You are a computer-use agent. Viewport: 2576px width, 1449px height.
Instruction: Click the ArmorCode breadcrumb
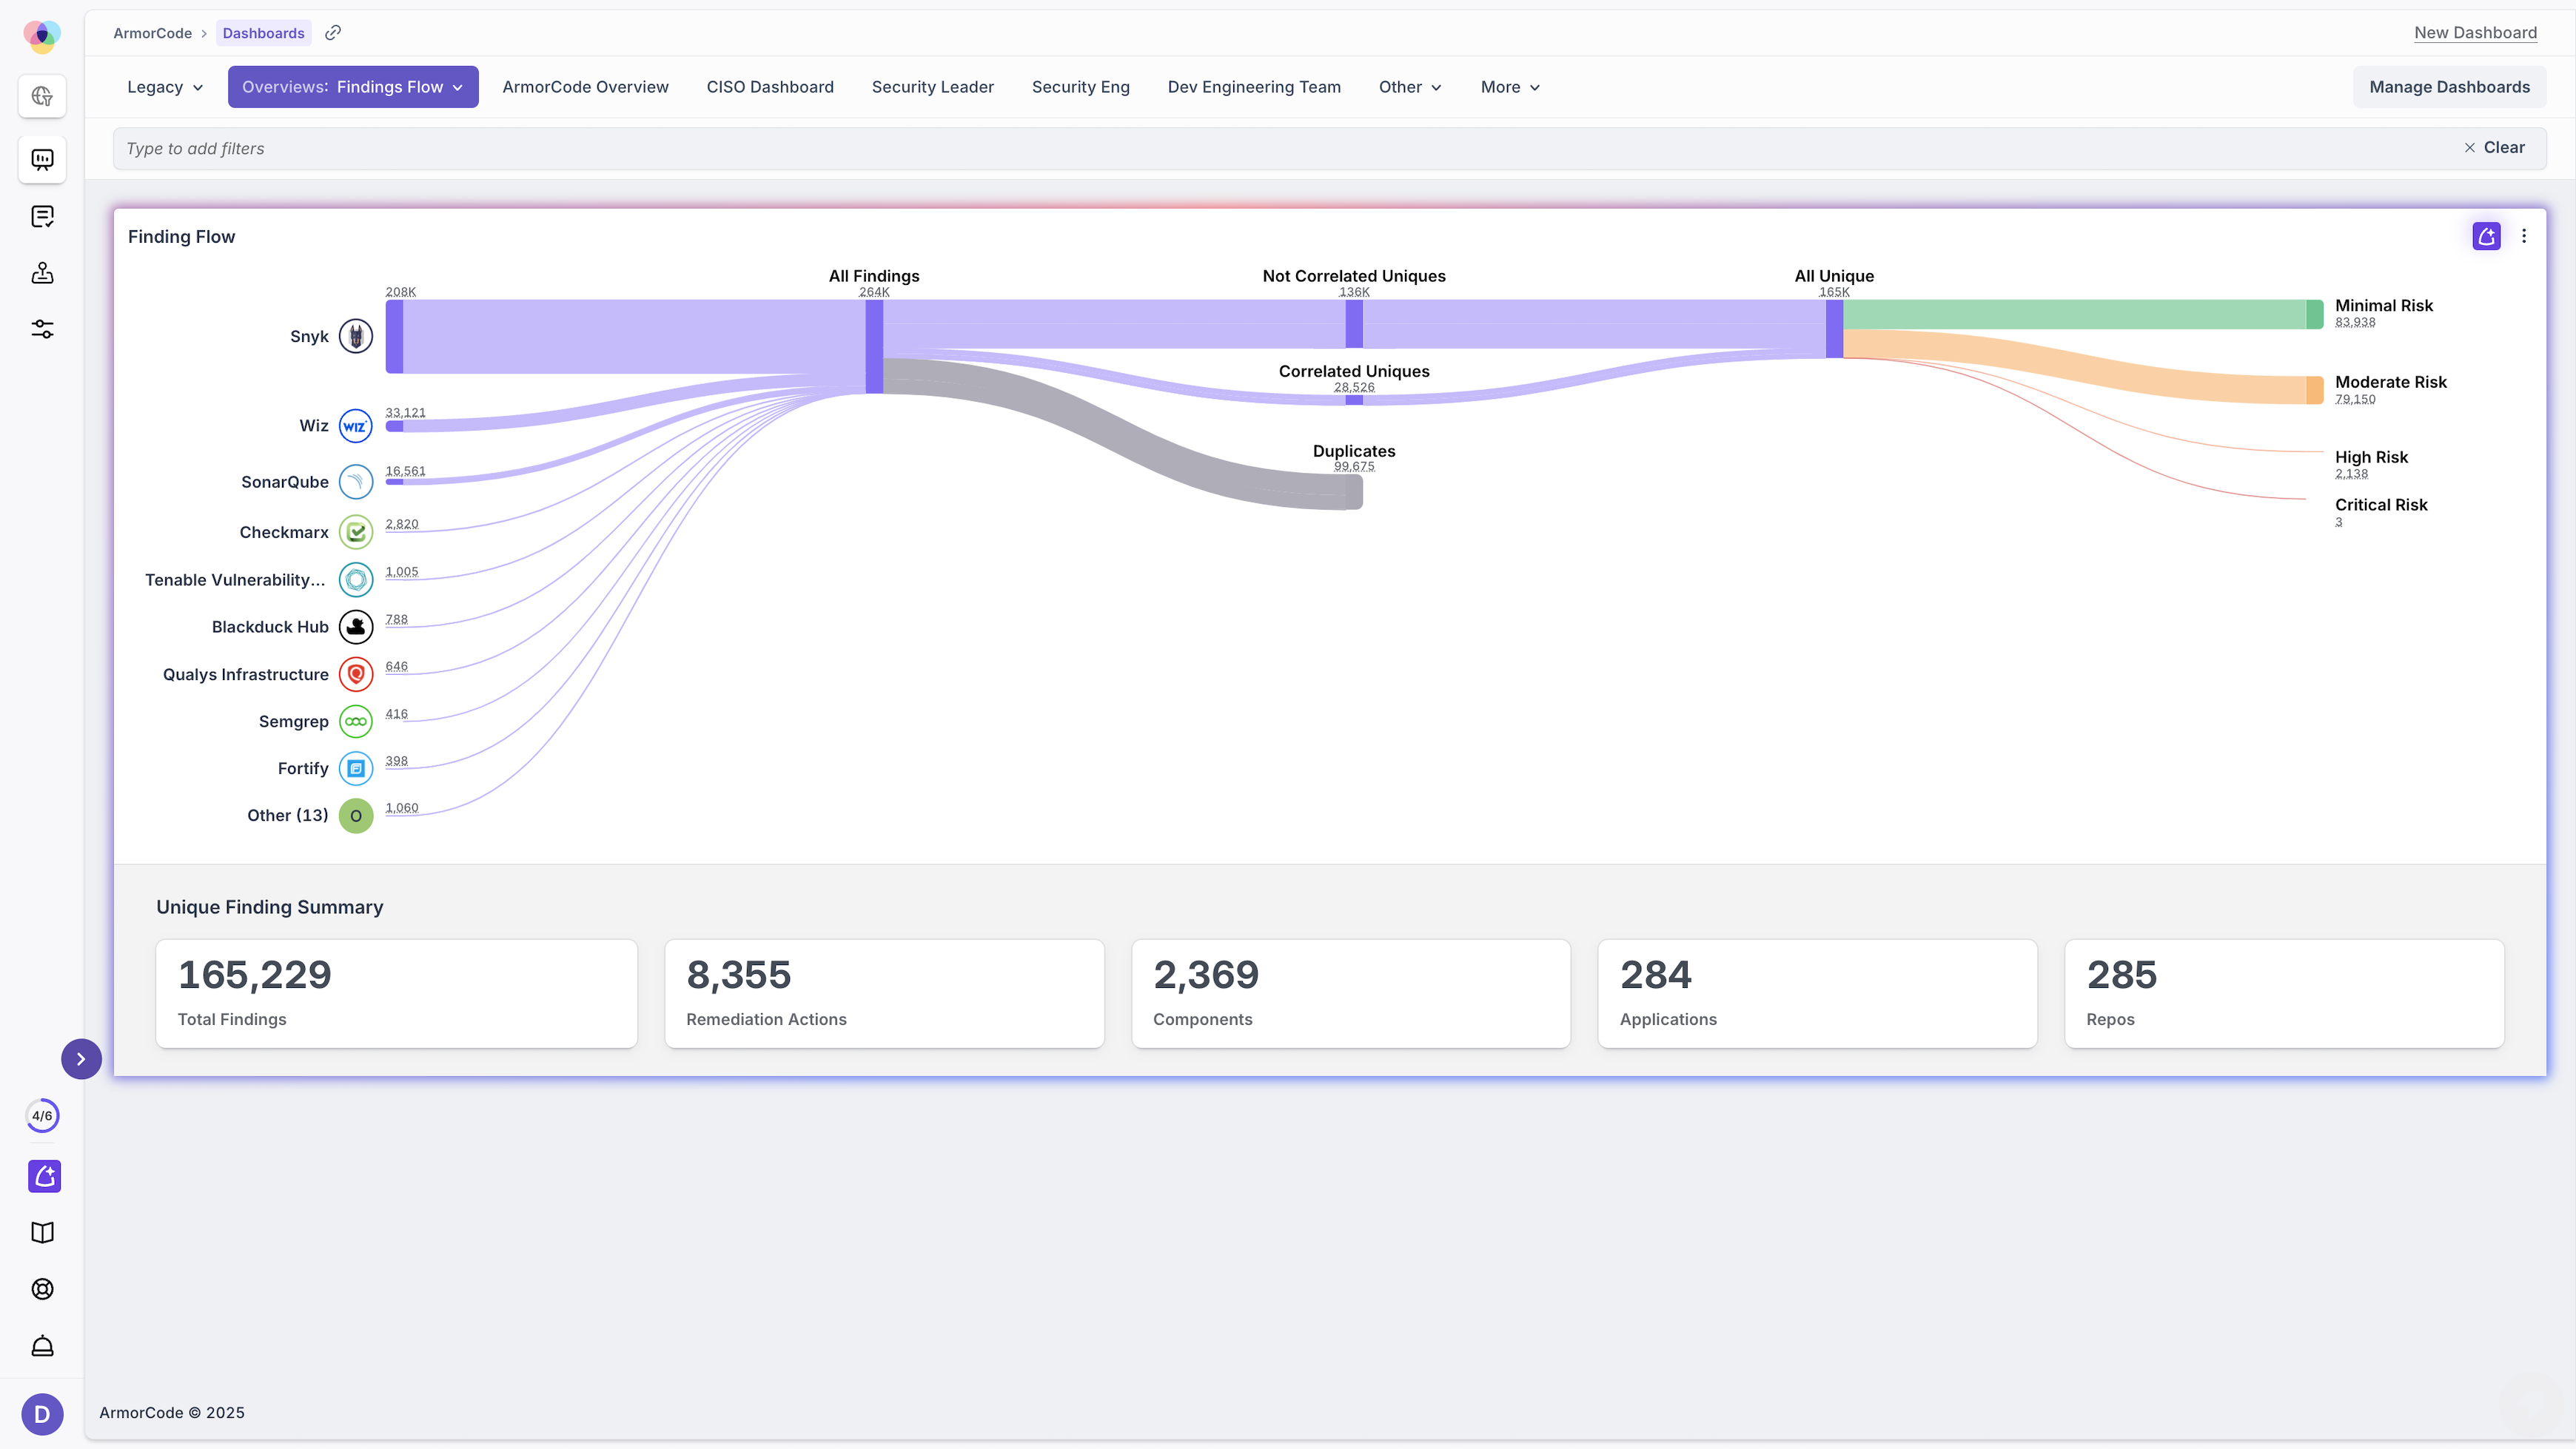point(152,33)
